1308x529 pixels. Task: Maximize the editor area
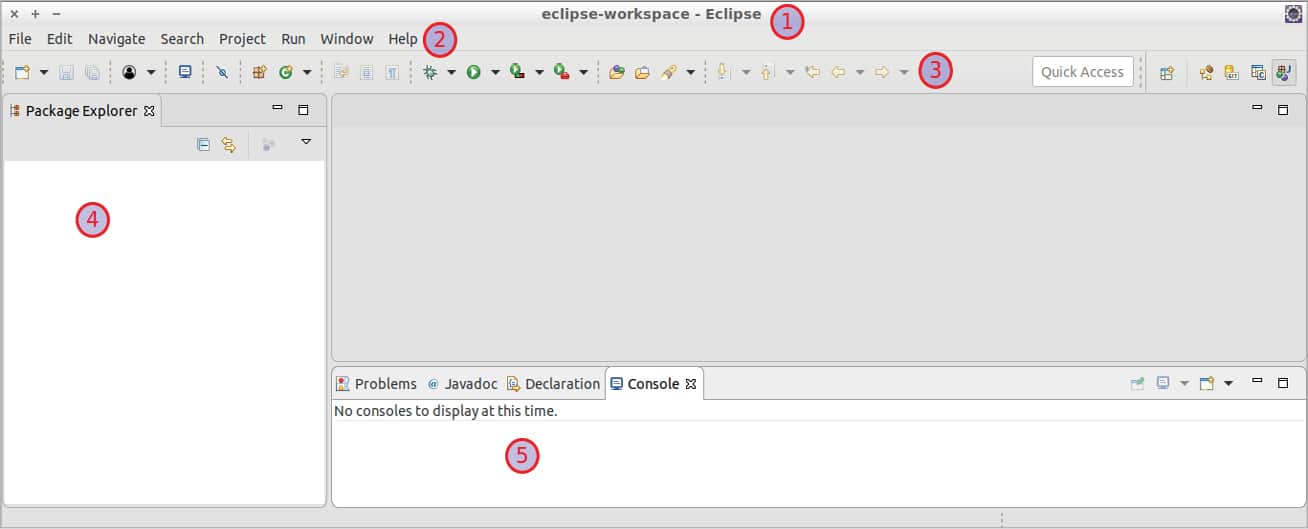click(x=1283, y=110)
